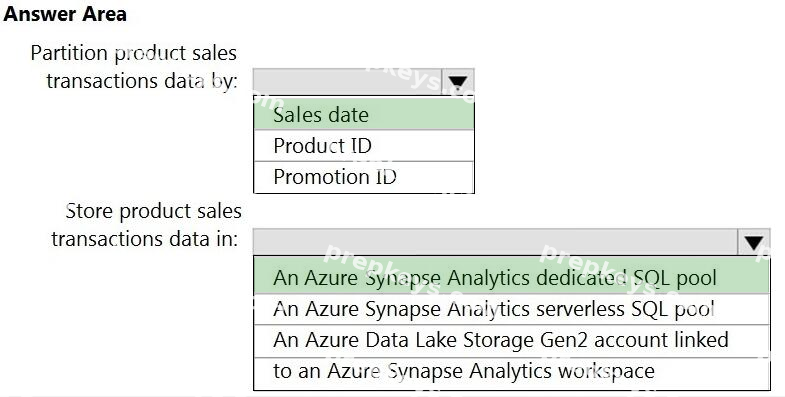This screenshot has width=785, height=397.
Task: Click the "transactions data in:" label
Action: [x=145, y=239]
